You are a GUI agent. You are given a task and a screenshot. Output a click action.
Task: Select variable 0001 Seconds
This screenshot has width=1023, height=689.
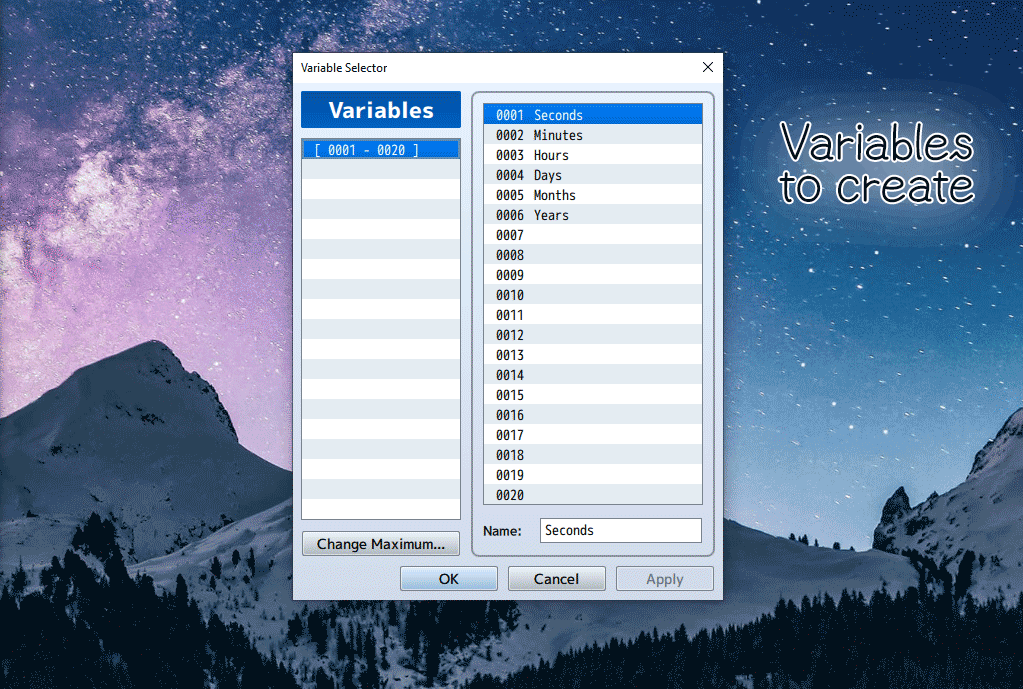tap(592, 114)
